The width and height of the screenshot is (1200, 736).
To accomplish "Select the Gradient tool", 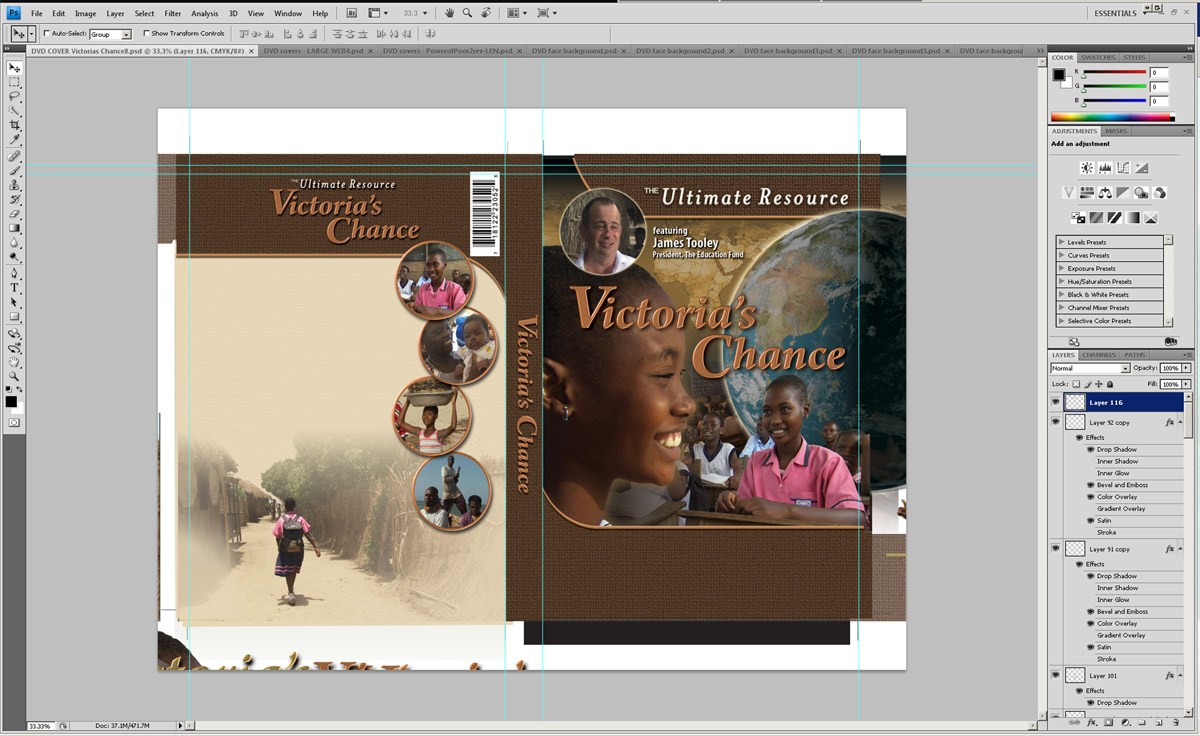I will (x=15, y=228).
